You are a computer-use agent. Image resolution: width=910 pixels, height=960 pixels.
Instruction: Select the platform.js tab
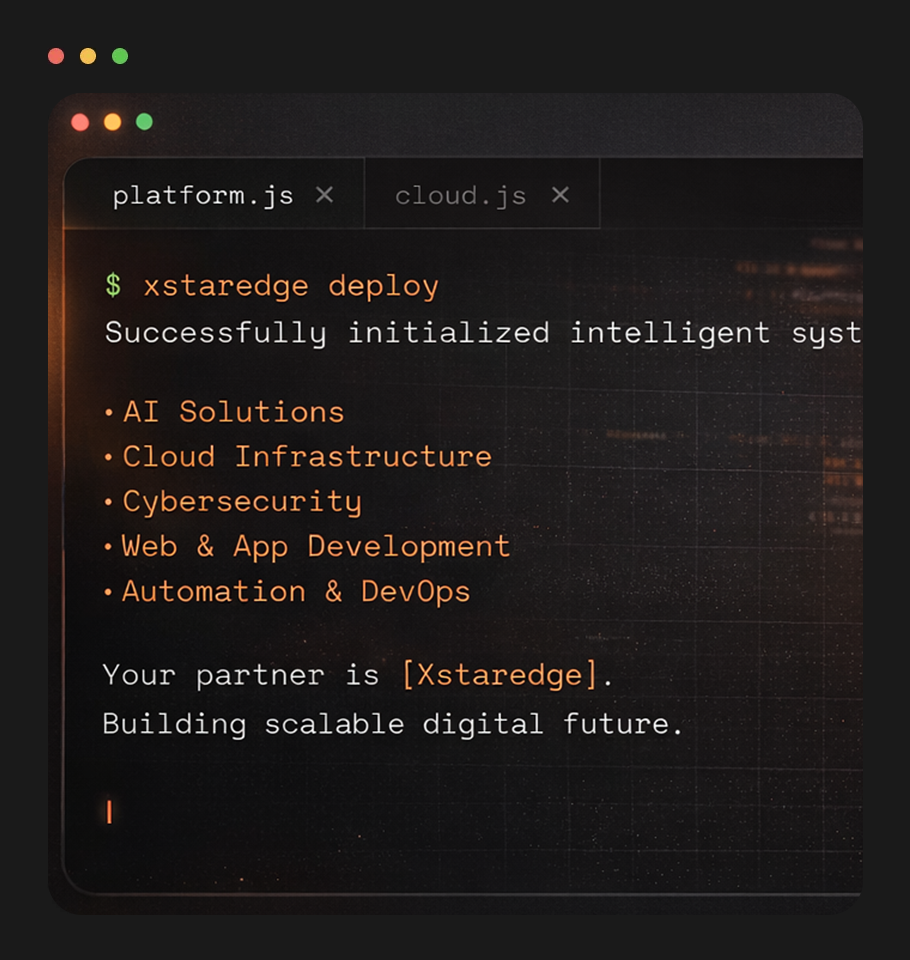(x=203, y=195)
